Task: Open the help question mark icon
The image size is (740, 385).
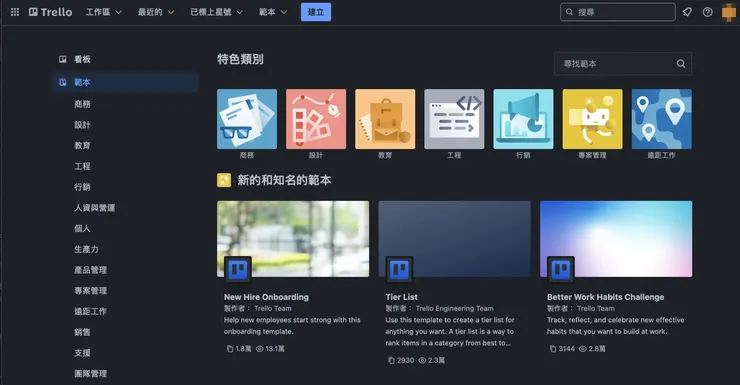Action: pyautogui.click(x=707, y=12)
